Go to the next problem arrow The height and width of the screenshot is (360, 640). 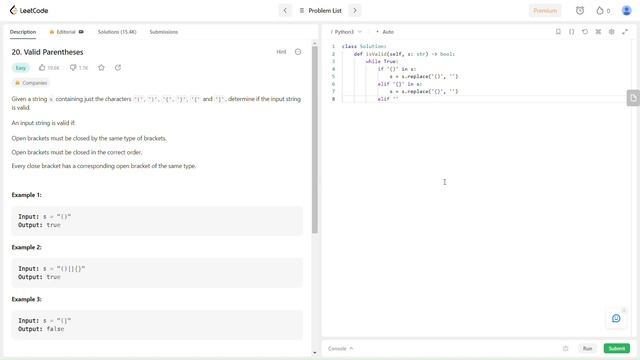355,11
